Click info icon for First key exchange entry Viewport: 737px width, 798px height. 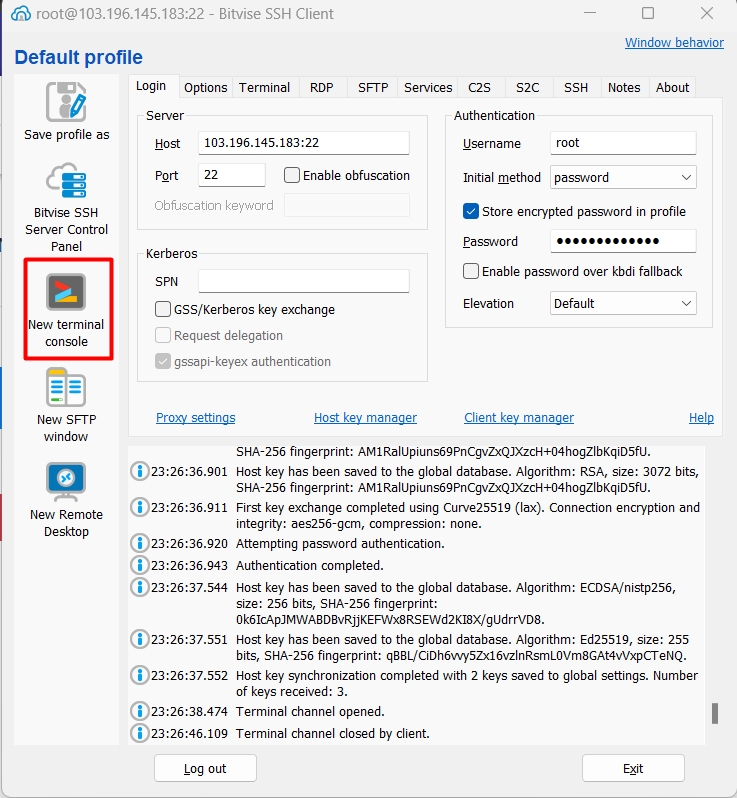139,507
